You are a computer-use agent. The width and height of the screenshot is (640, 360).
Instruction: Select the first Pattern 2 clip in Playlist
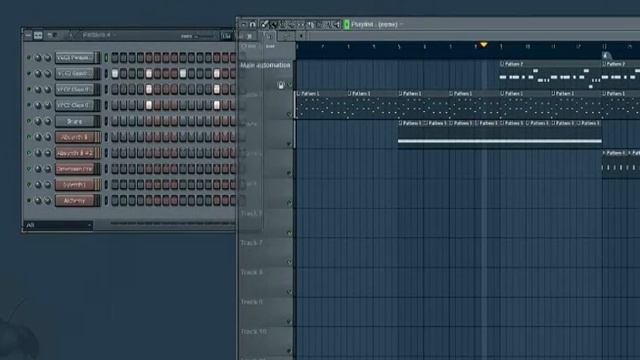tap(551, 75)
